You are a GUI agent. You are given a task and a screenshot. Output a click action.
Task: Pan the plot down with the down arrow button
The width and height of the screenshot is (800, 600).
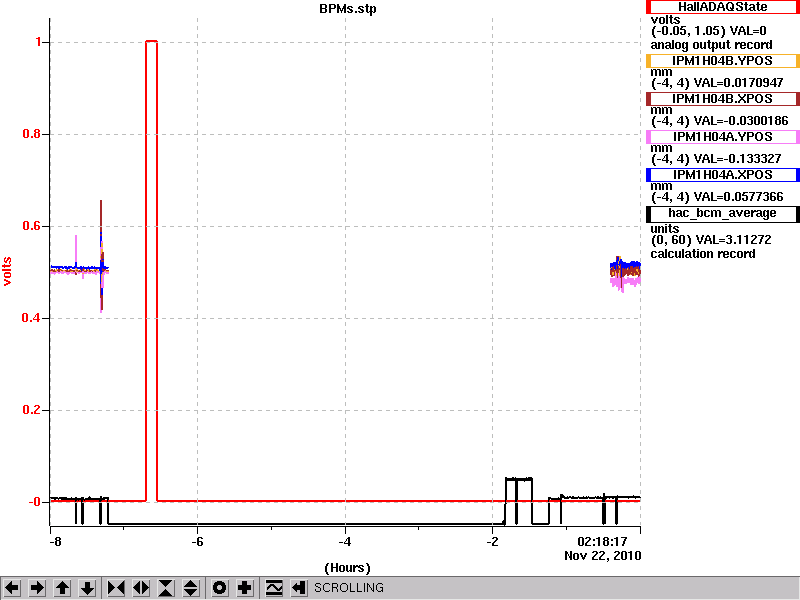tap(88, 588)
